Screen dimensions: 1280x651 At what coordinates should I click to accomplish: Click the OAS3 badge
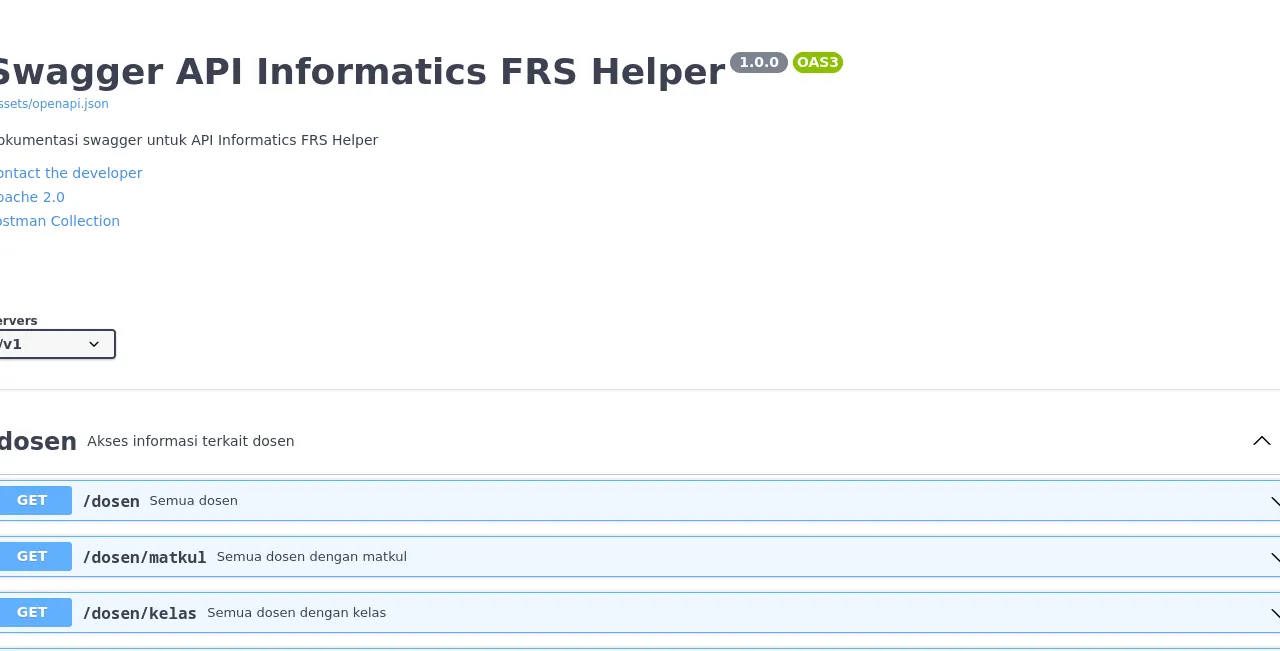tap(817, 62)
